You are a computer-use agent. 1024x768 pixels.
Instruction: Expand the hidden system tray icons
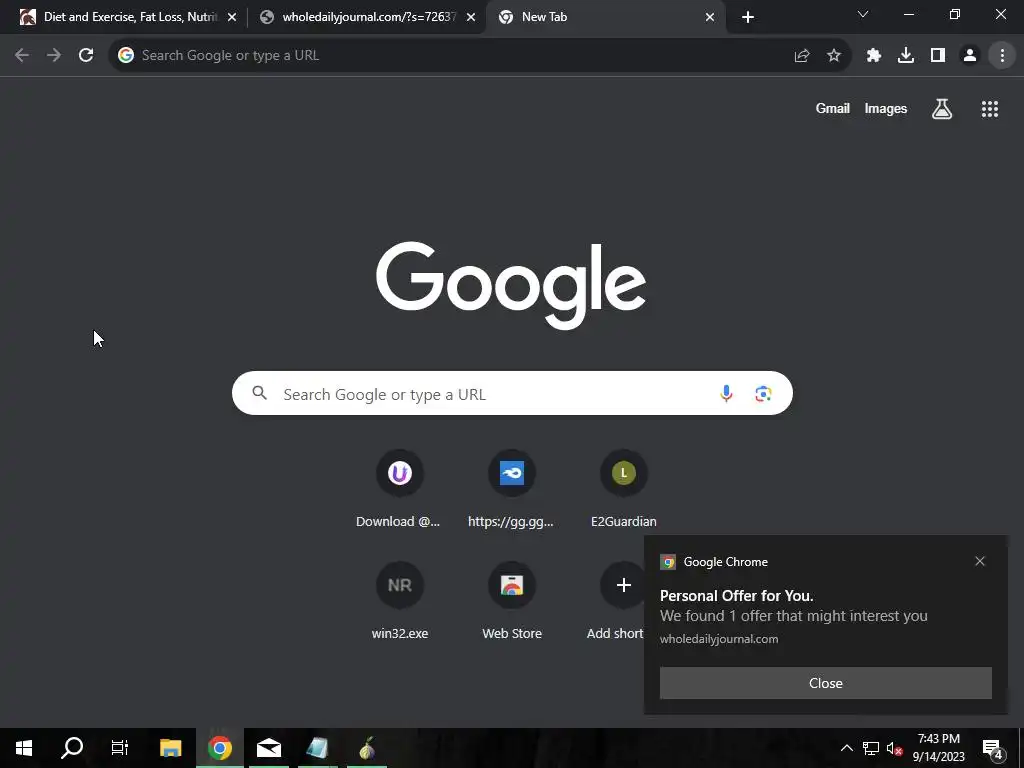click(846, 748)
